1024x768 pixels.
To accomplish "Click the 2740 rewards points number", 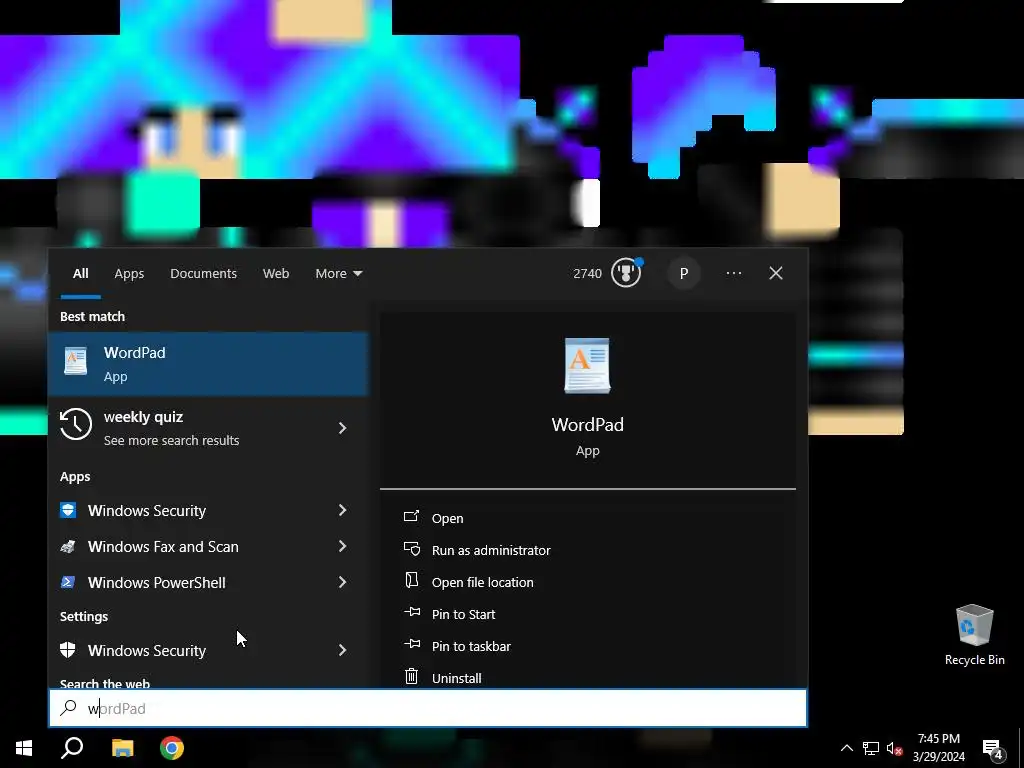I will [x=587, y=274].
